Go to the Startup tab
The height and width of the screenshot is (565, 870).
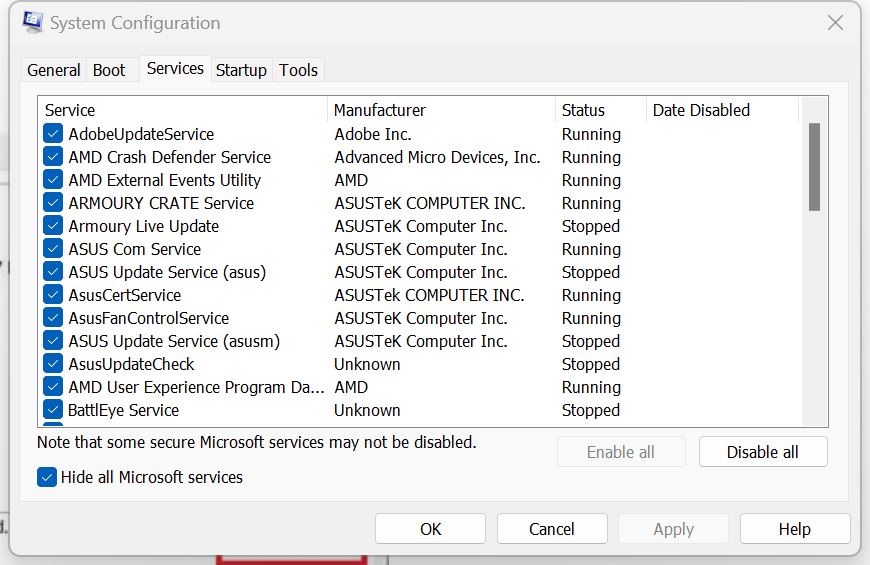tap(241, 70)
